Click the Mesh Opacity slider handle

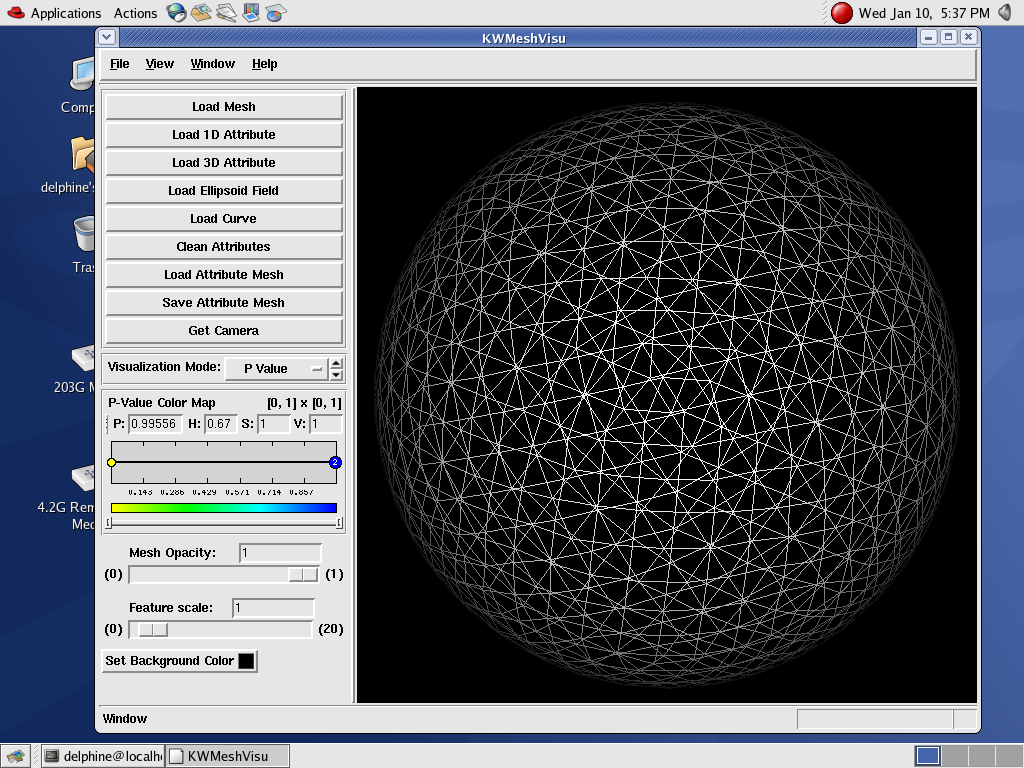302,574
